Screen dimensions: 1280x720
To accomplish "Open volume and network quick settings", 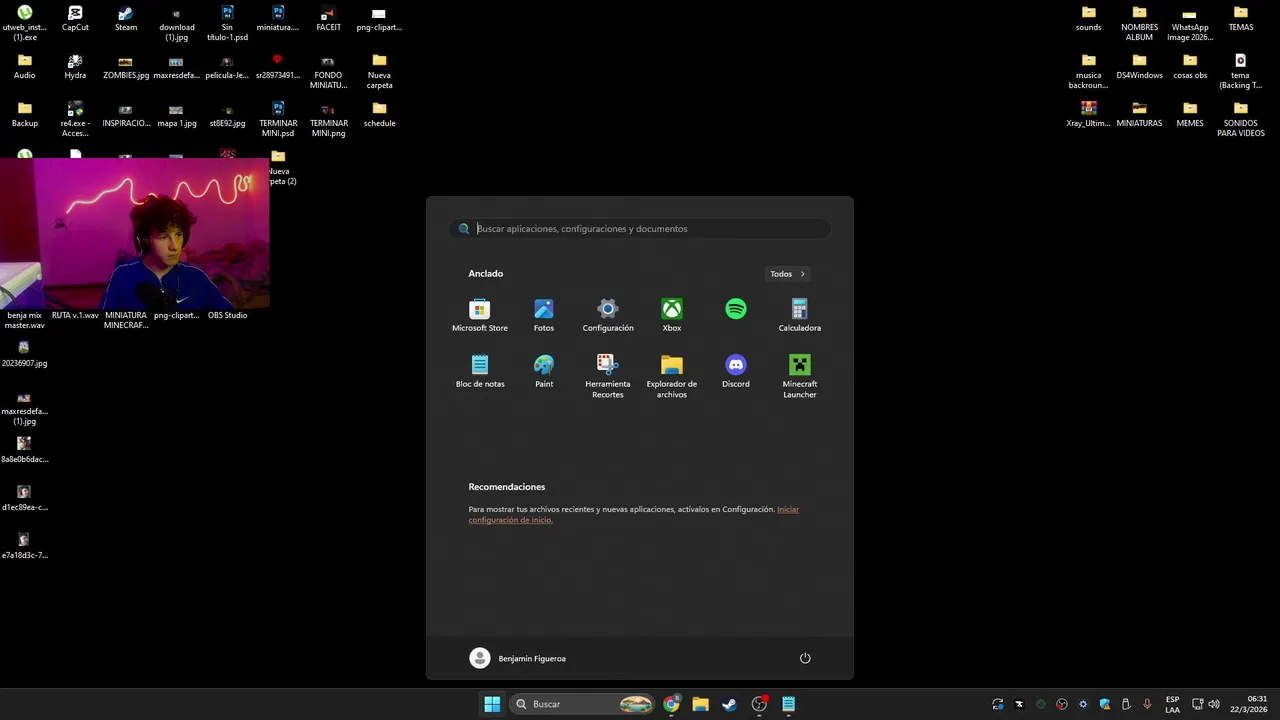I will pyautogui.click(x=1205, y=704).
